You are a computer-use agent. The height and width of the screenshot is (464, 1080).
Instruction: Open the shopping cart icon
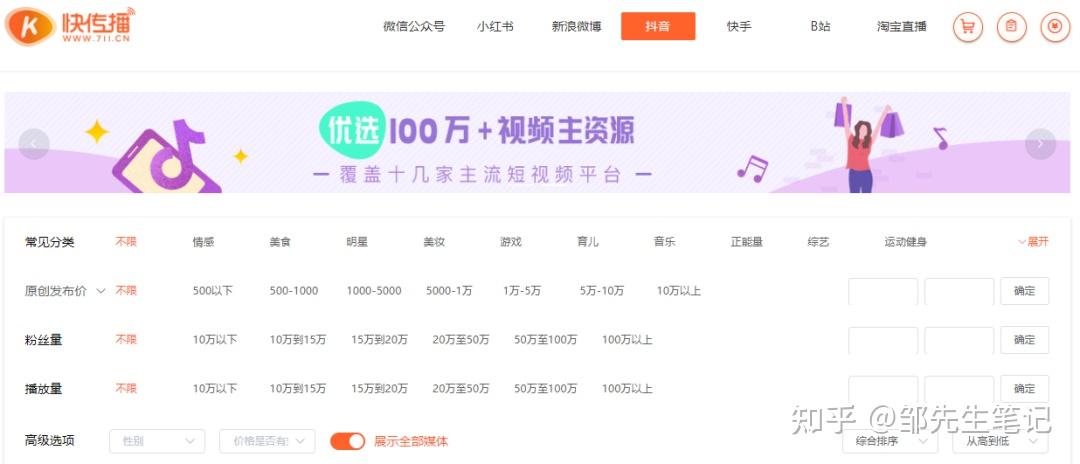(968, 27)
